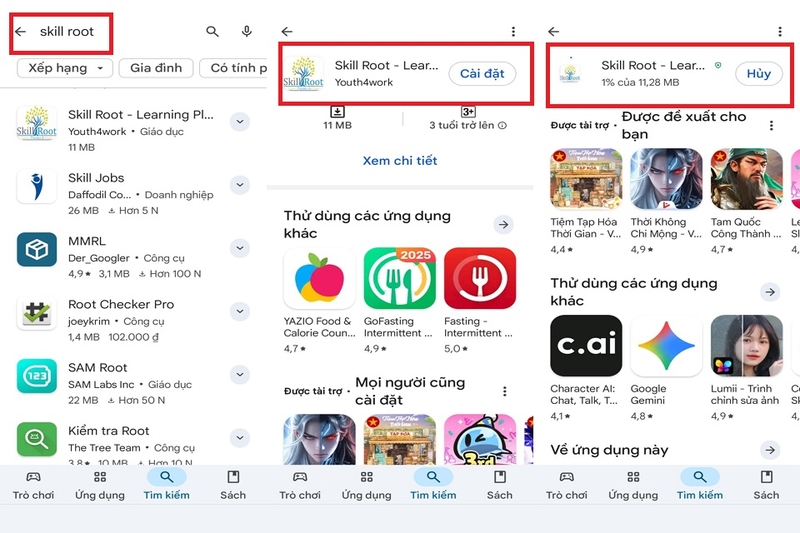
Task: Open 'Ứng dụng' tab on the 'Hủy' screen
Action: tap(633, 485)
